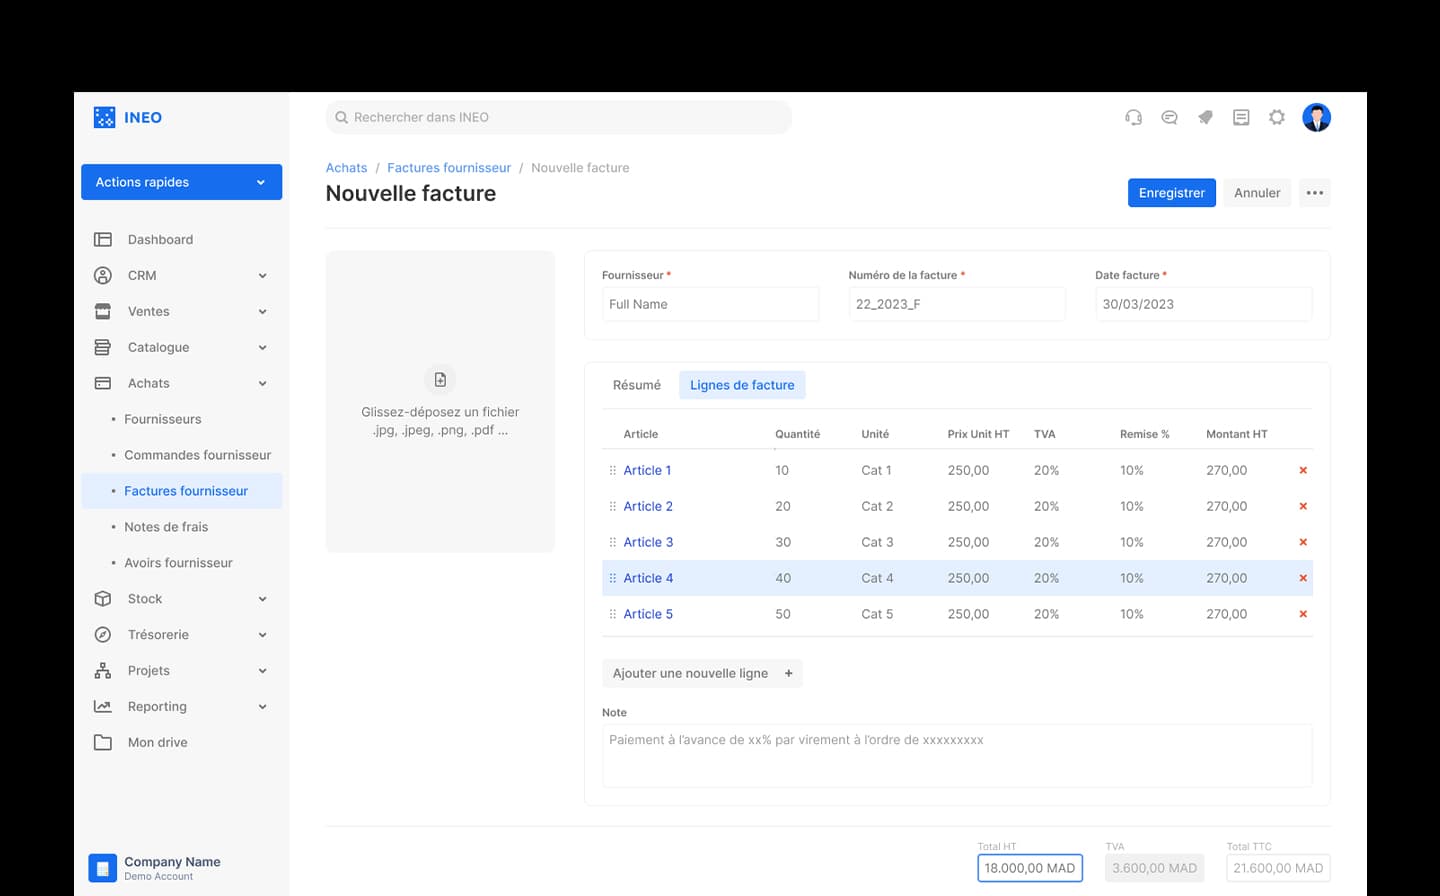The image size is (1440, 896).
Task: Open Notes de frais in sidebar
Action: tap(166, 527)
